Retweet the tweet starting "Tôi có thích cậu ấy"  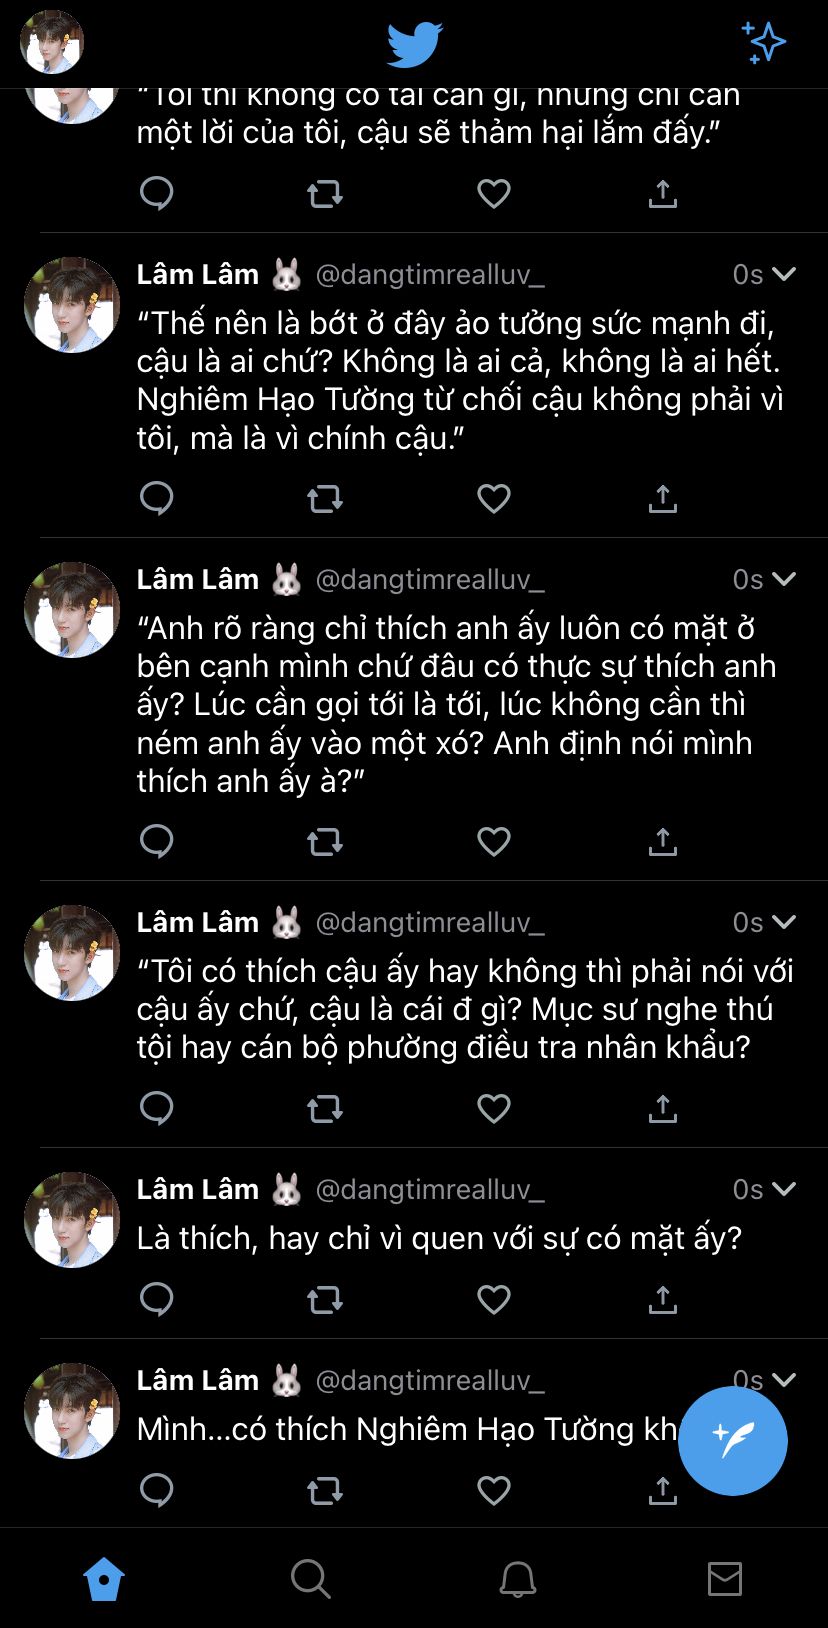point(325,1108)
